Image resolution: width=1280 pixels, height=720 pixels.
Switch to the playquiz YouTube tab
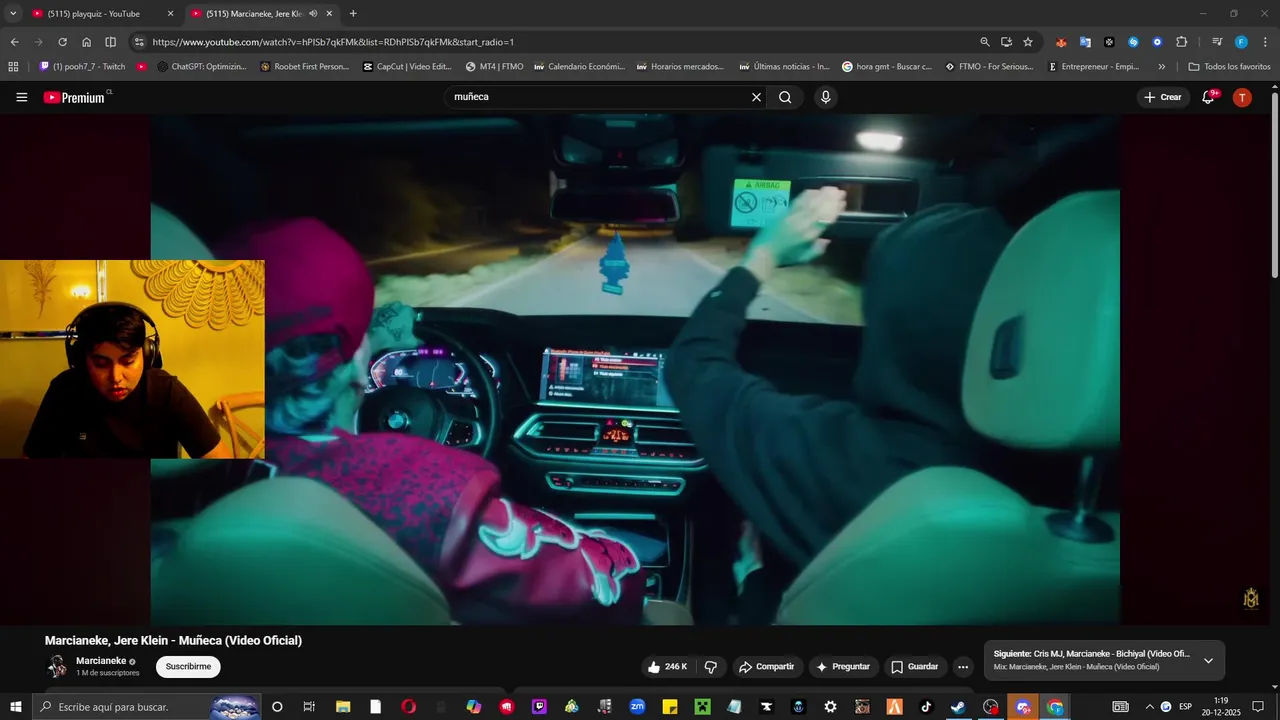(94, 14)
